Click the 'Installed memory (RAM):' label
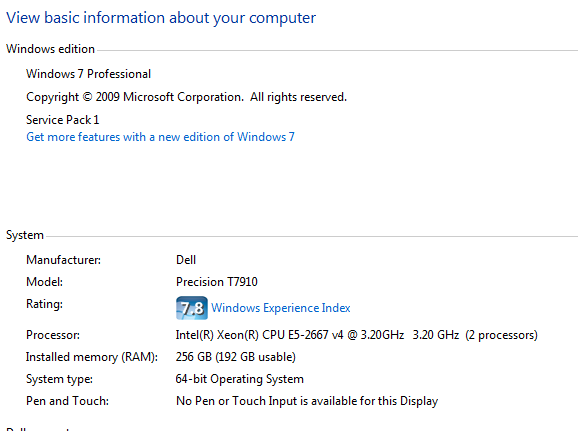Image resolution: width=578 pixels, height=431 pixels. pos(92,357)
